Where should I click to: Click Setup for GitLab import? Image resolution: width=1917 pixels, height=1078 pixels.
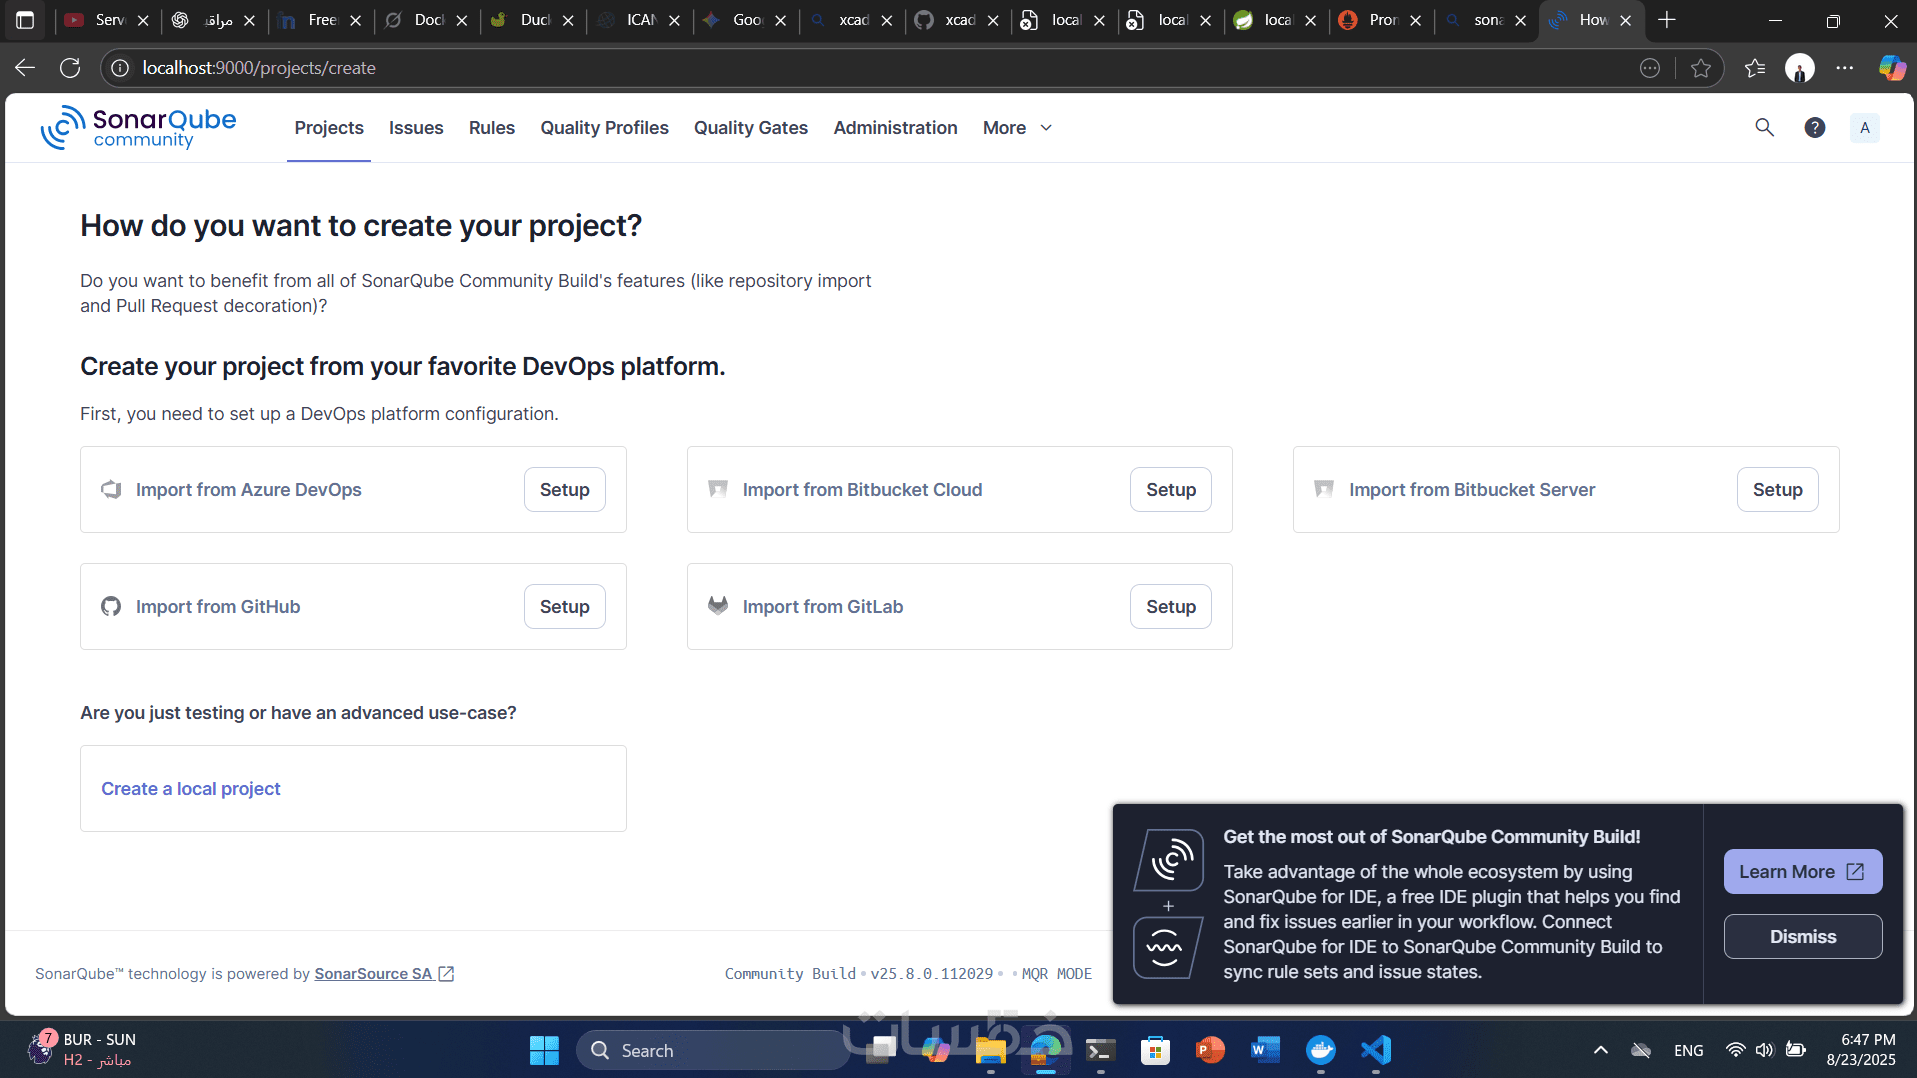1170,607
